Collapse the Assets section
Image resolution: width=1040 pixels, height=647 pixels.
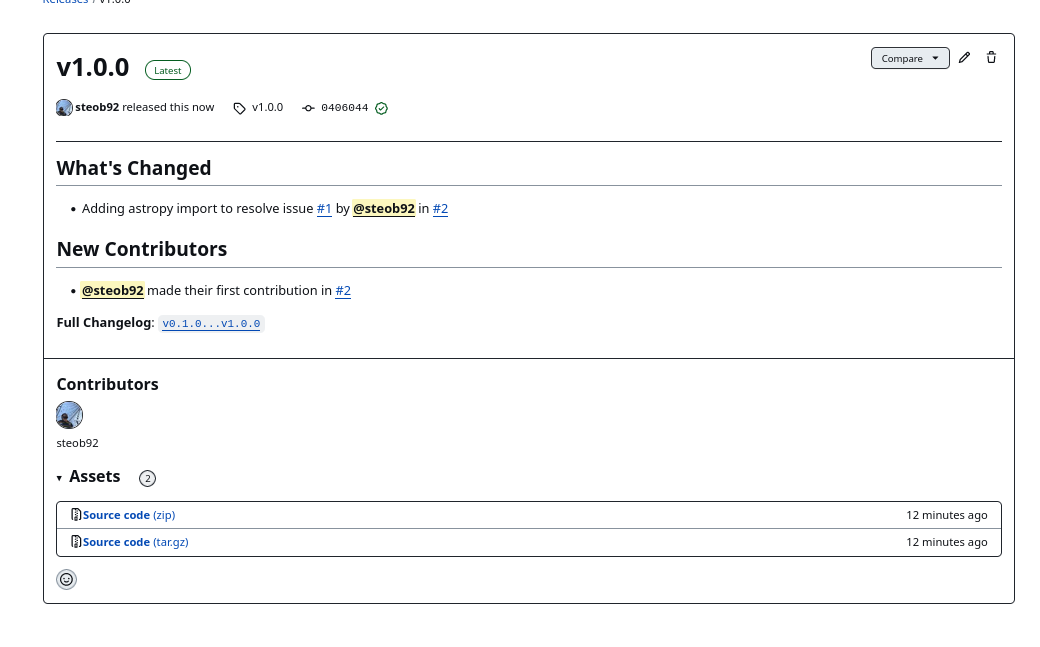pyautogui.click(x=59, y=477)
